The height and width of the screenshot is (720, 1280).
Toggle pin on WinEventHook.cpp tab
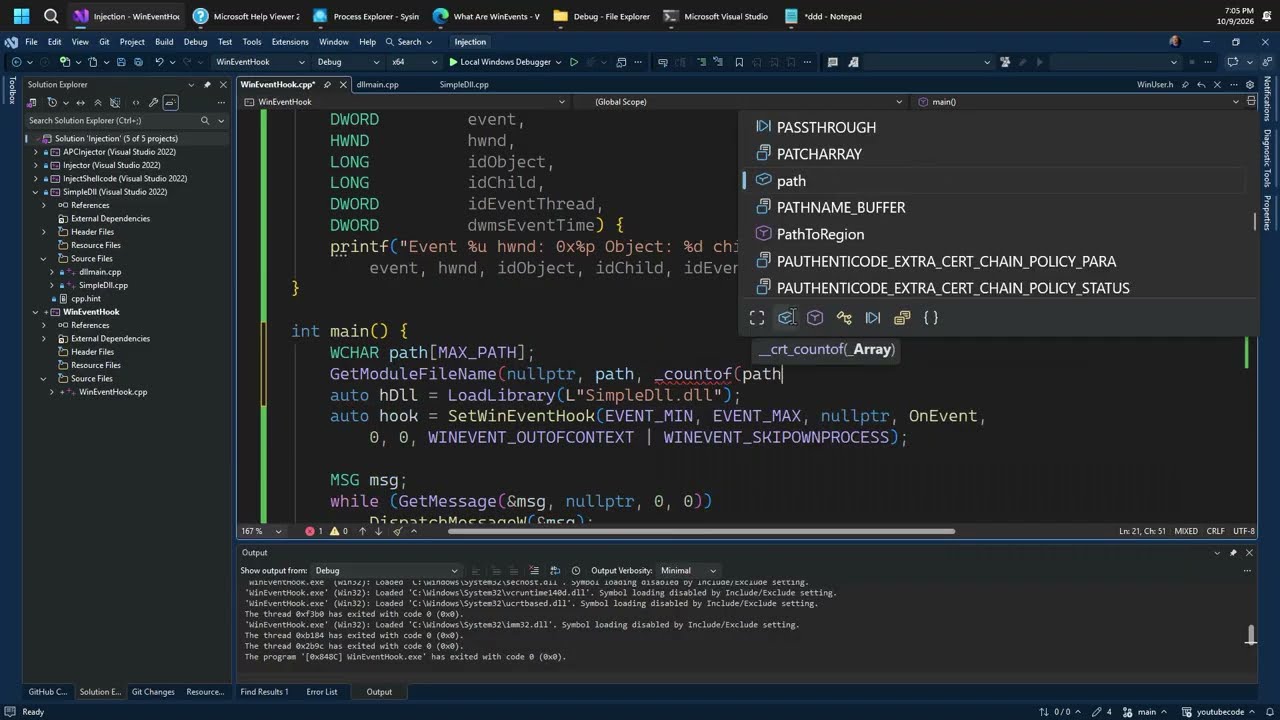pos(326,85)
